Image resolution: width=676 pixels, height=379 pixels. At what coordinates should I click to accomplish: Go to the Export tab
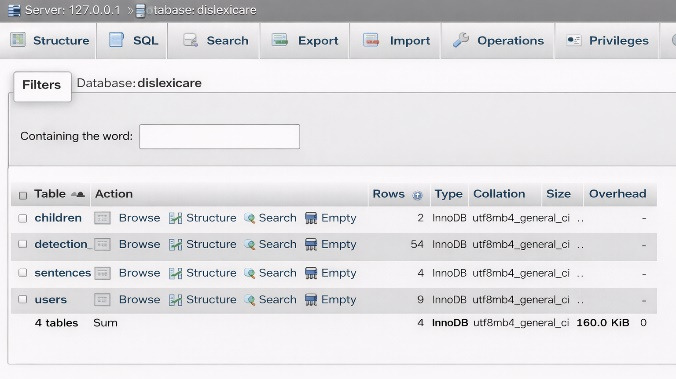click(x=304, y=41)
